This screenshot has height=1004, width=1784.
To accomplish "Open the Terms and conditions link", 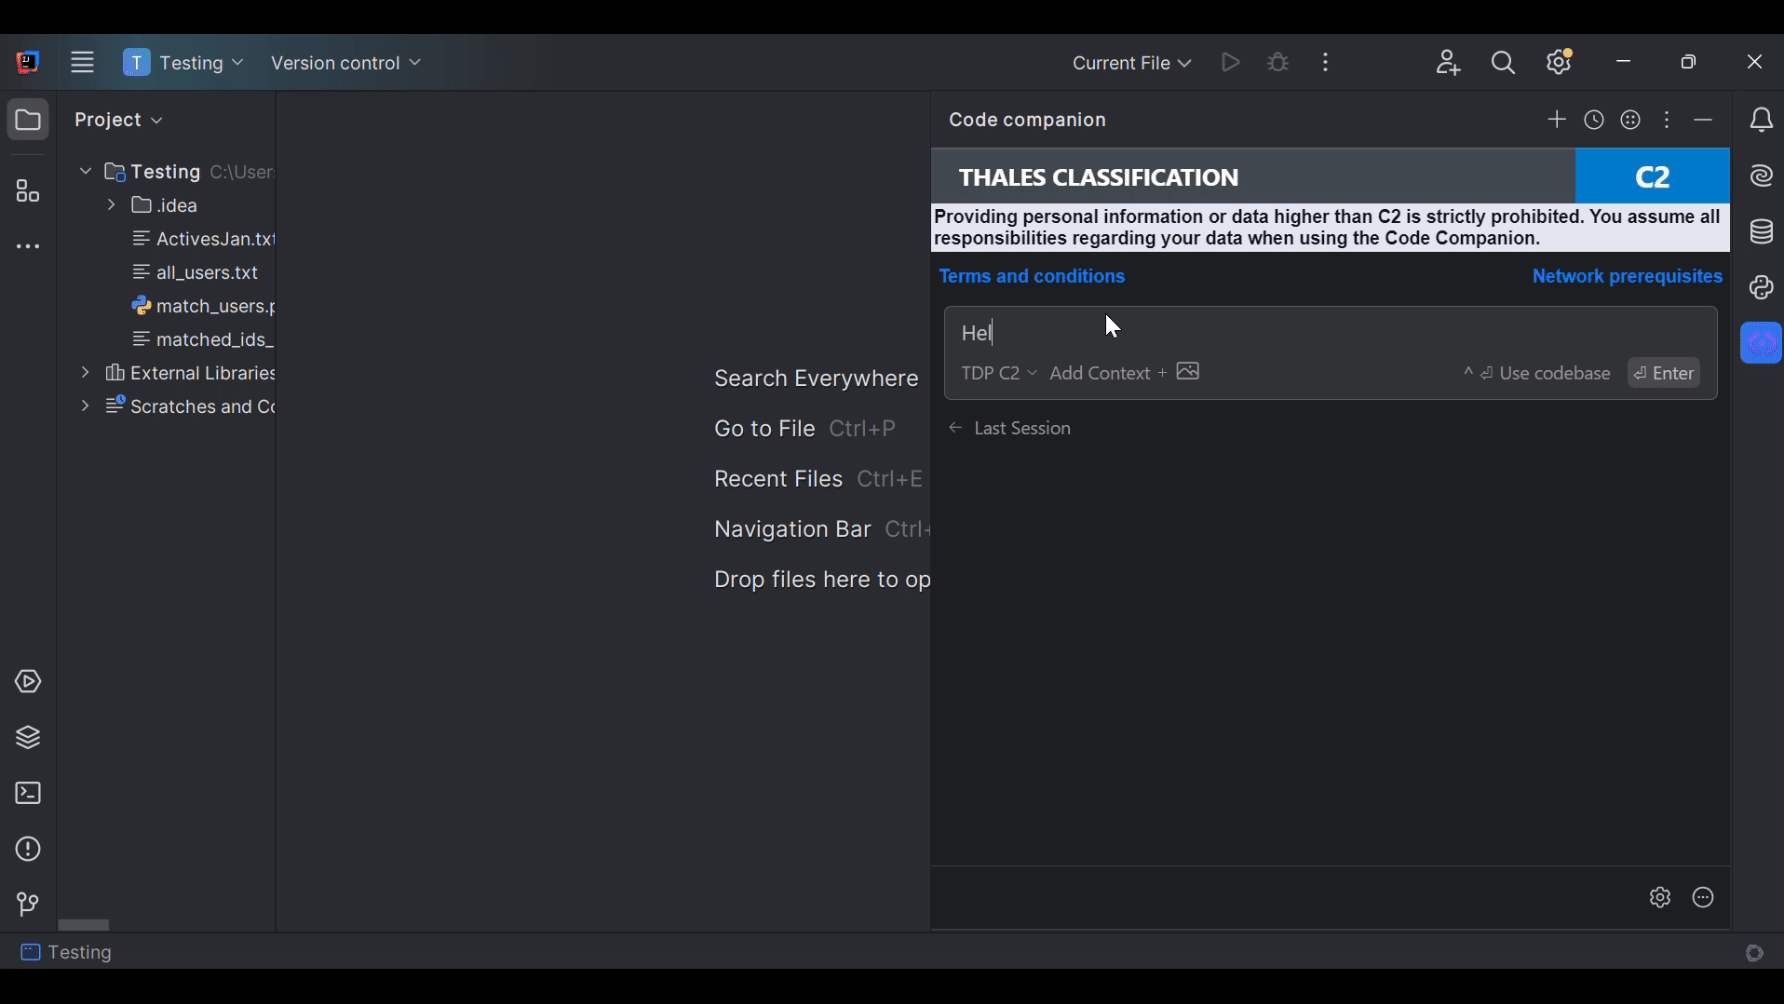I will click(x=1032, y=276).
